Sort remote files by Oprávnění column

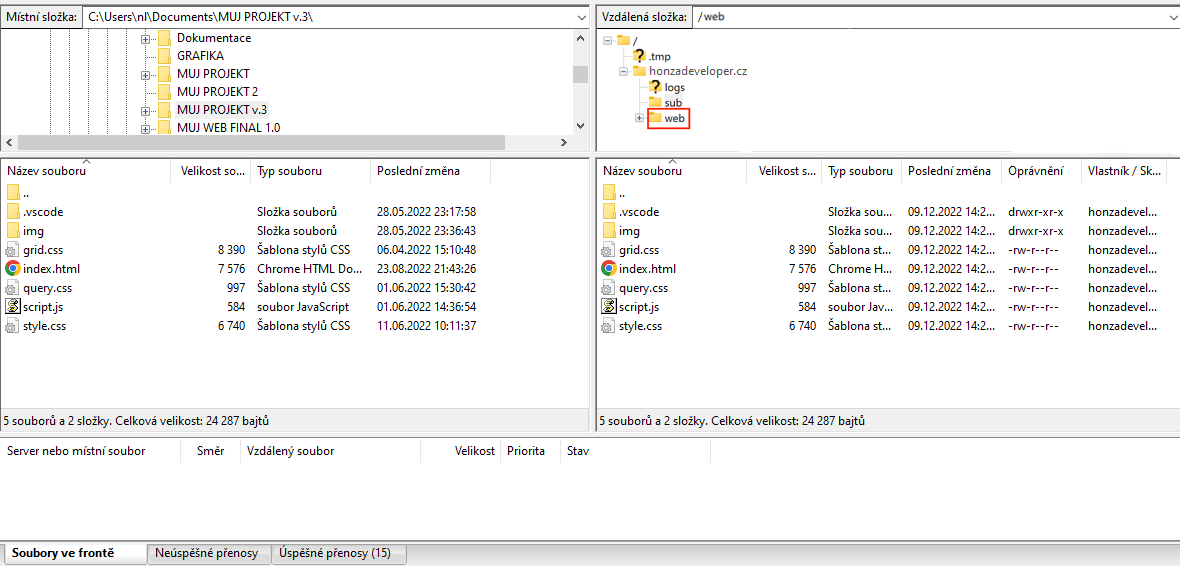click(1035, 171)
